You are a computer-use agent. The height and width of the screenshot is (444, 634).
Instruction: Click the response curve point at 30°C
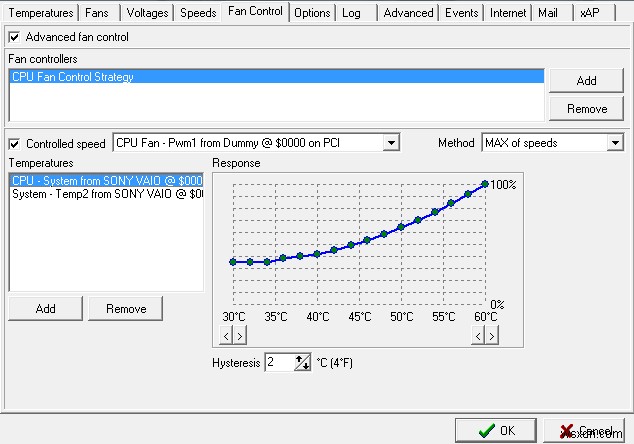tap(233, 262)
